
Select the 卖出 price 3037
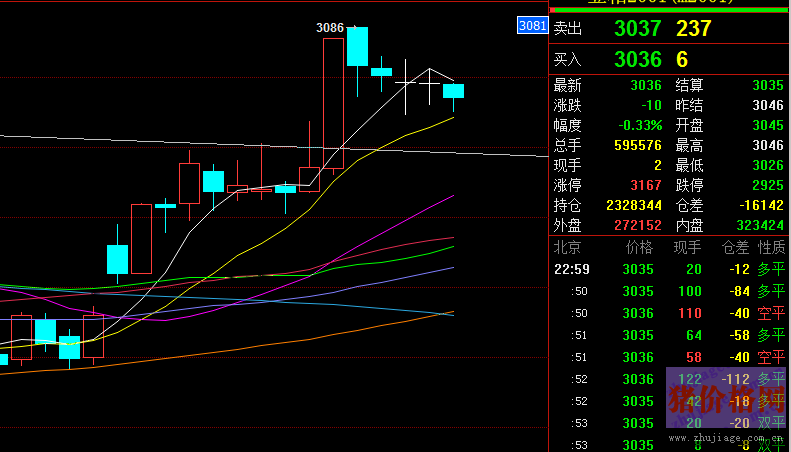pos(637,29)
